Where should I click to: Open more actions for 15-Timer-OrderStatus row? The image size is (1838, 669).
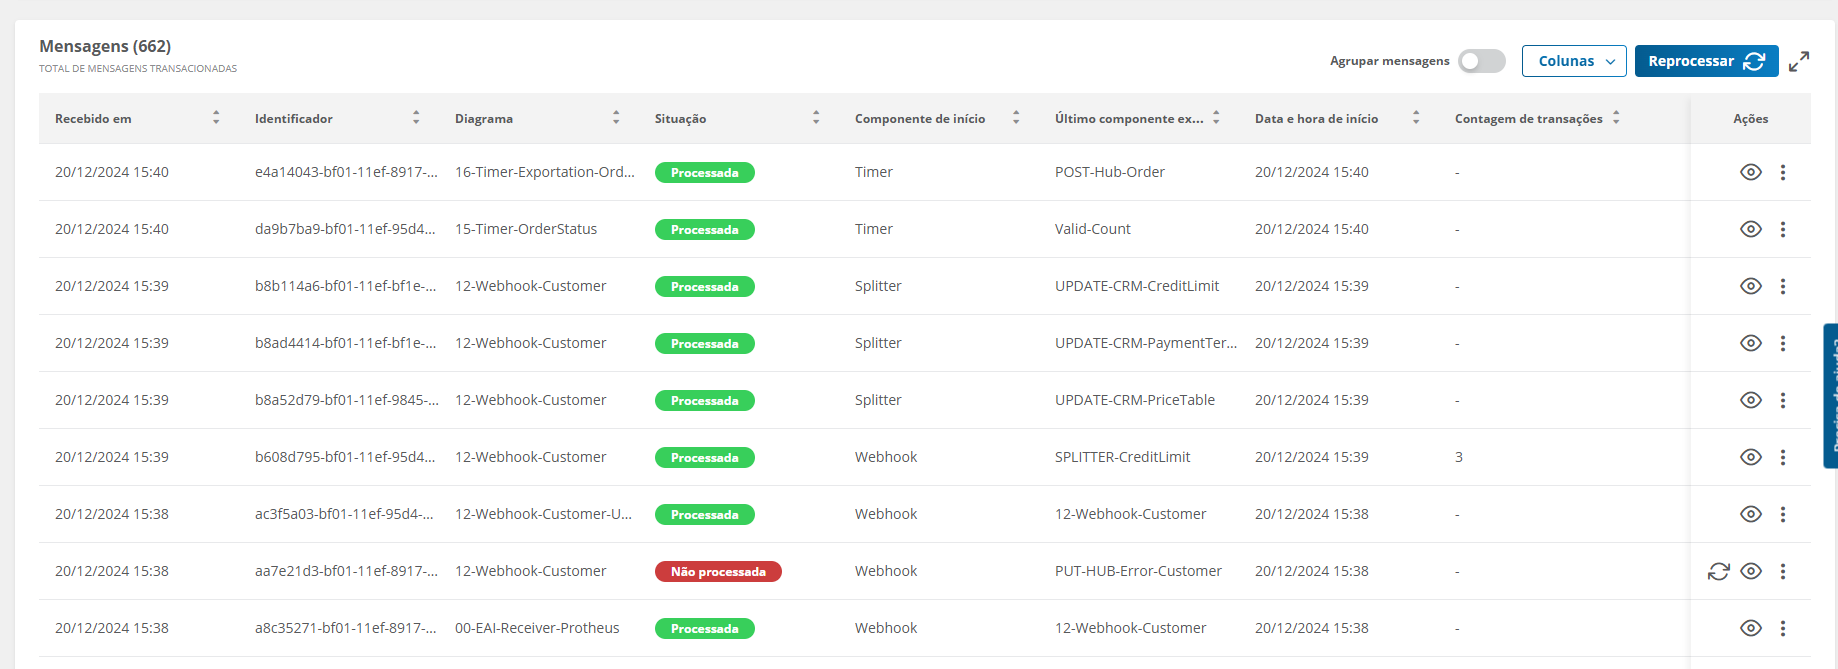pyautogui.click(x=1783, y=229)
